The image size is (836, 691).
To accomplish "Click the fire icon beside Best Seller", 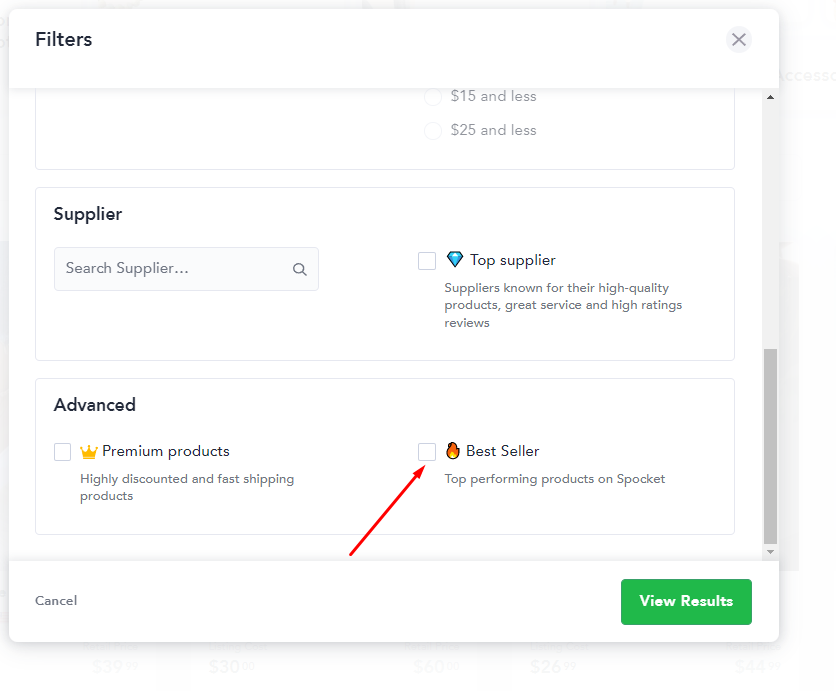I will click(453, 451).
